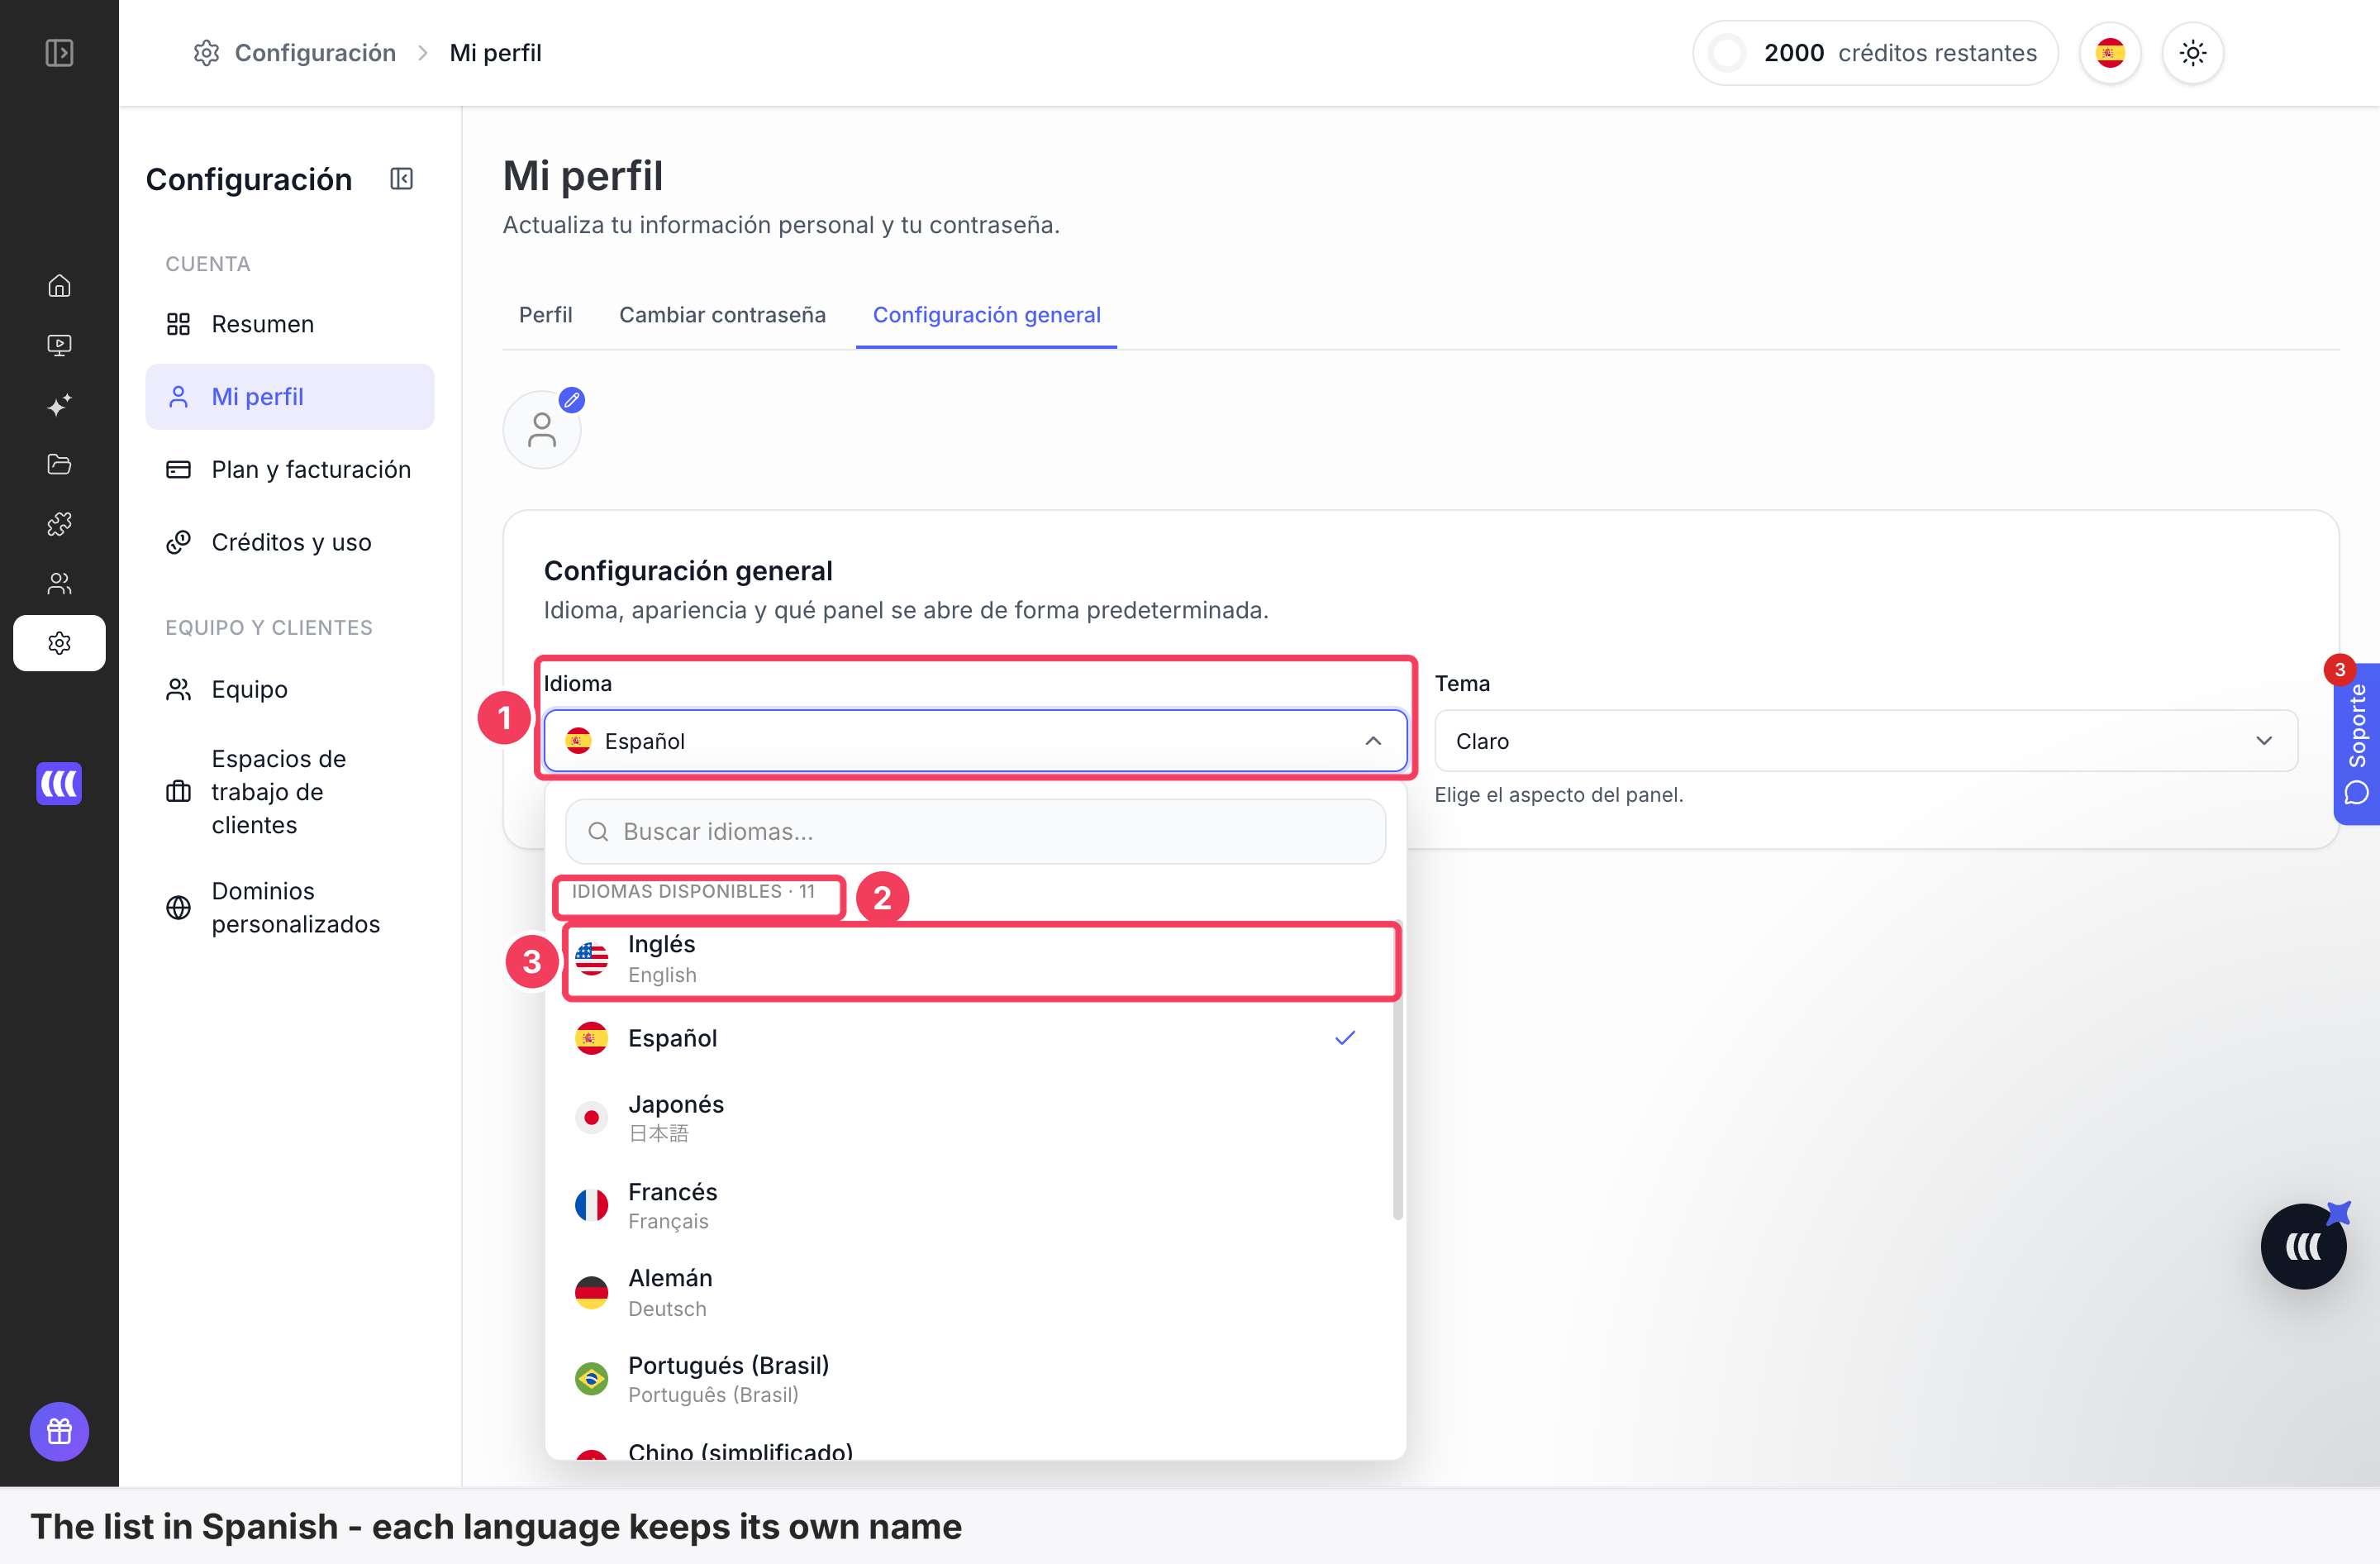Toggle the sun theme icon in header

(x=2192, y=53)
